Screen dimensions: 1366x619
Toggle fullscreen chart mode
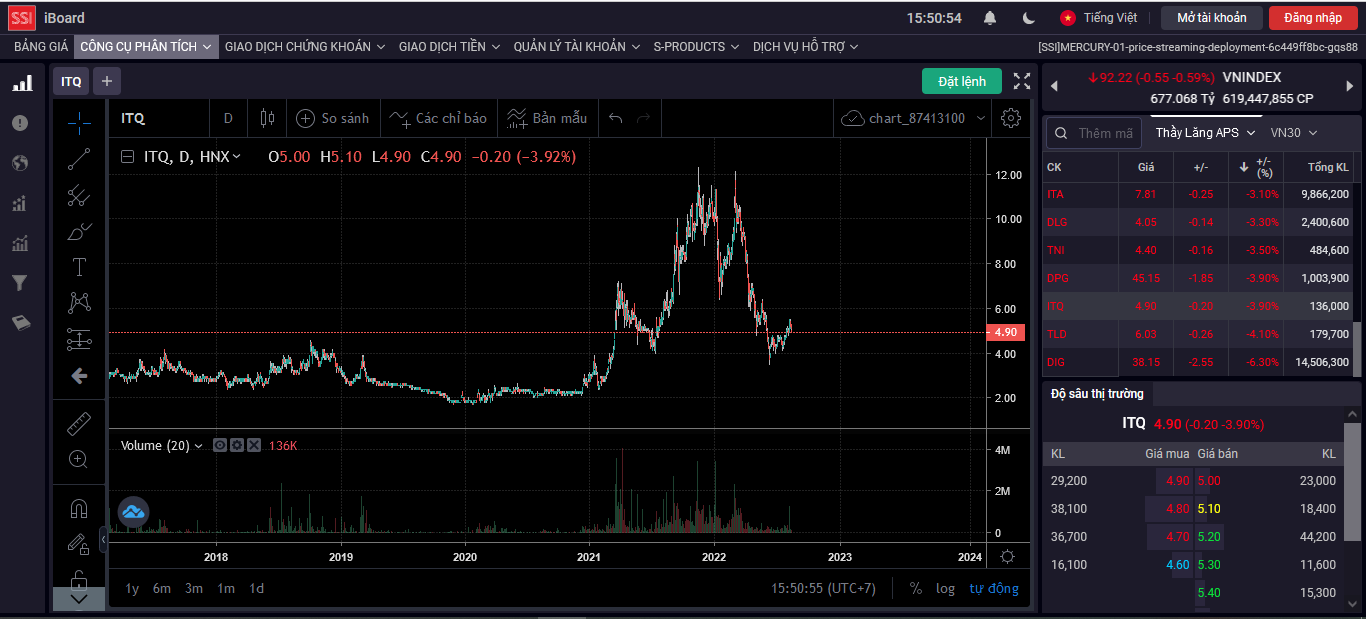[x=1022, y=81]
